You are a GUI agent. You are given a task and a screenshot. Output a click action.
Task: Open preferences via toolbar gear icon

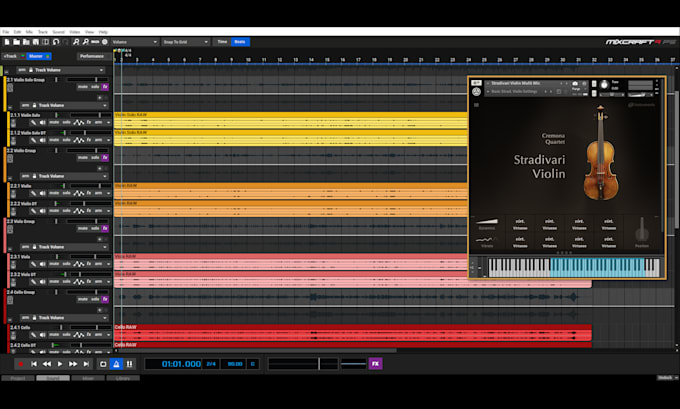[105, 42]
